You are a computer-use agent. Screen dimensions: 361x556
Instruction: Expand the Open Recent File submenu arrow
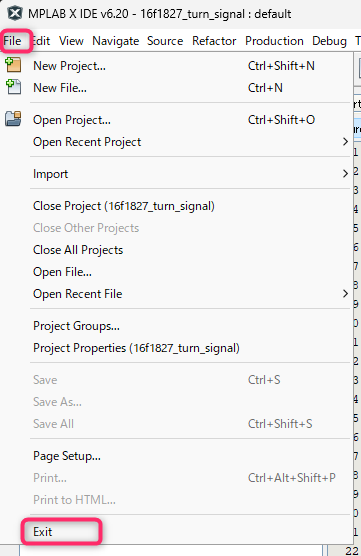coord(345,294)
